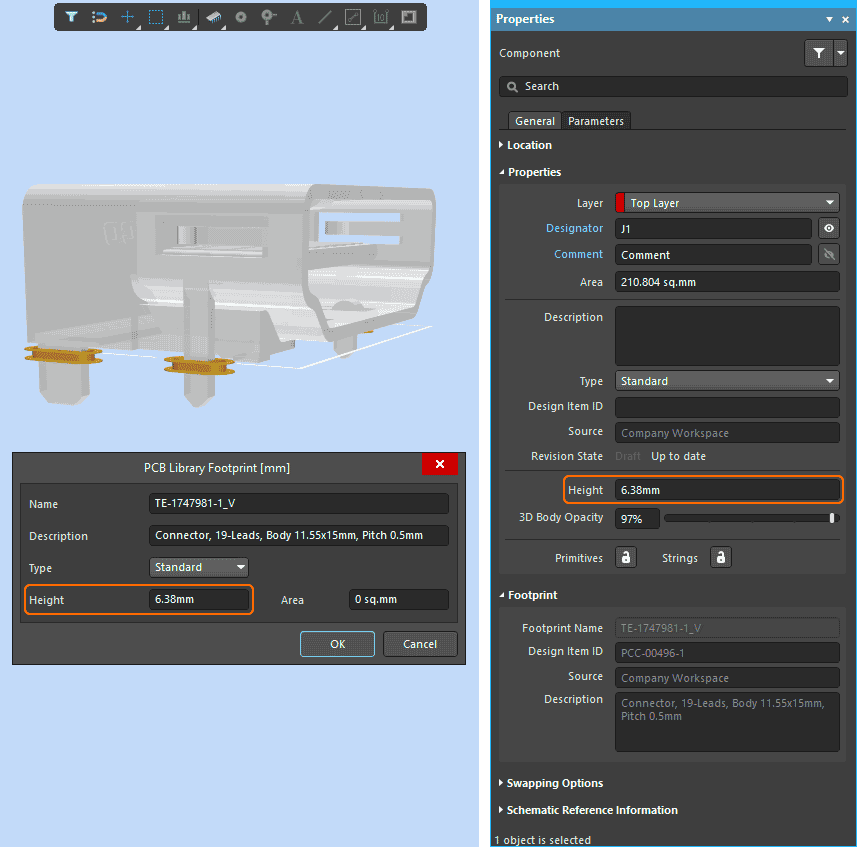Click the Footprint Name field TE-1747981-1_V
Viewport: 857px width, 847px height.
click(x=727, y=628)
